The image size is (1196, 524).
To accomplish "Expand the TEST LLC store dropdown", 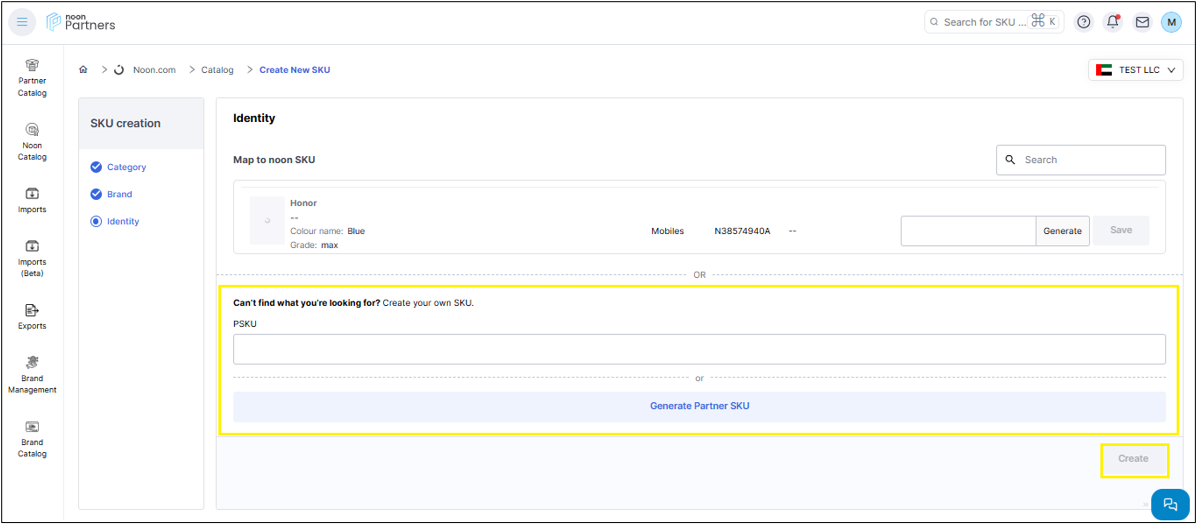I will tap(1135, 70).
